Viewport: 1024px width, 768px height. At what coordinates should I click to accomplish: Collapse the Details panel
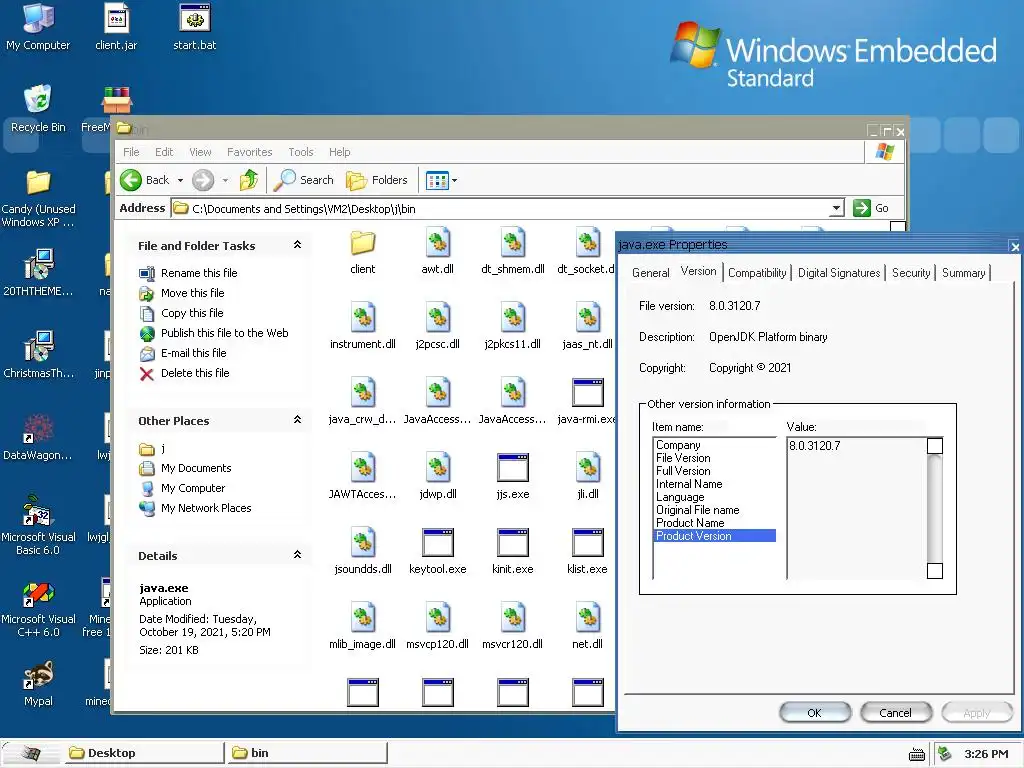297,555
